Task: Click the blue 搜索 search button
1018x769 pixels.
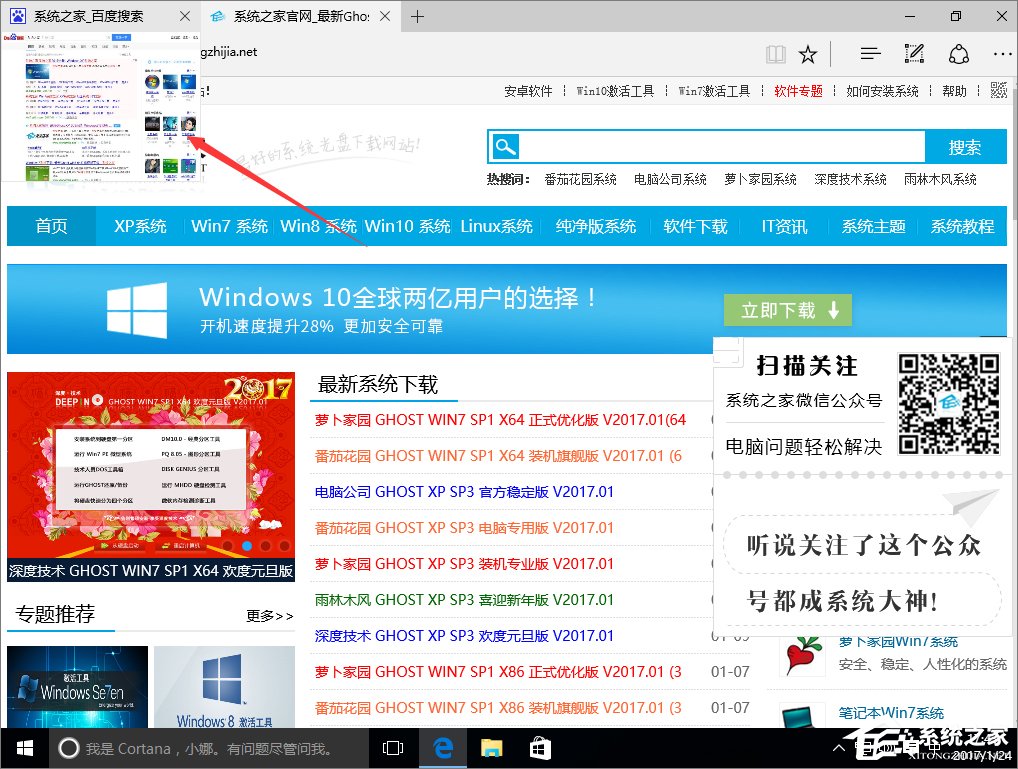Action: (964, 146)
